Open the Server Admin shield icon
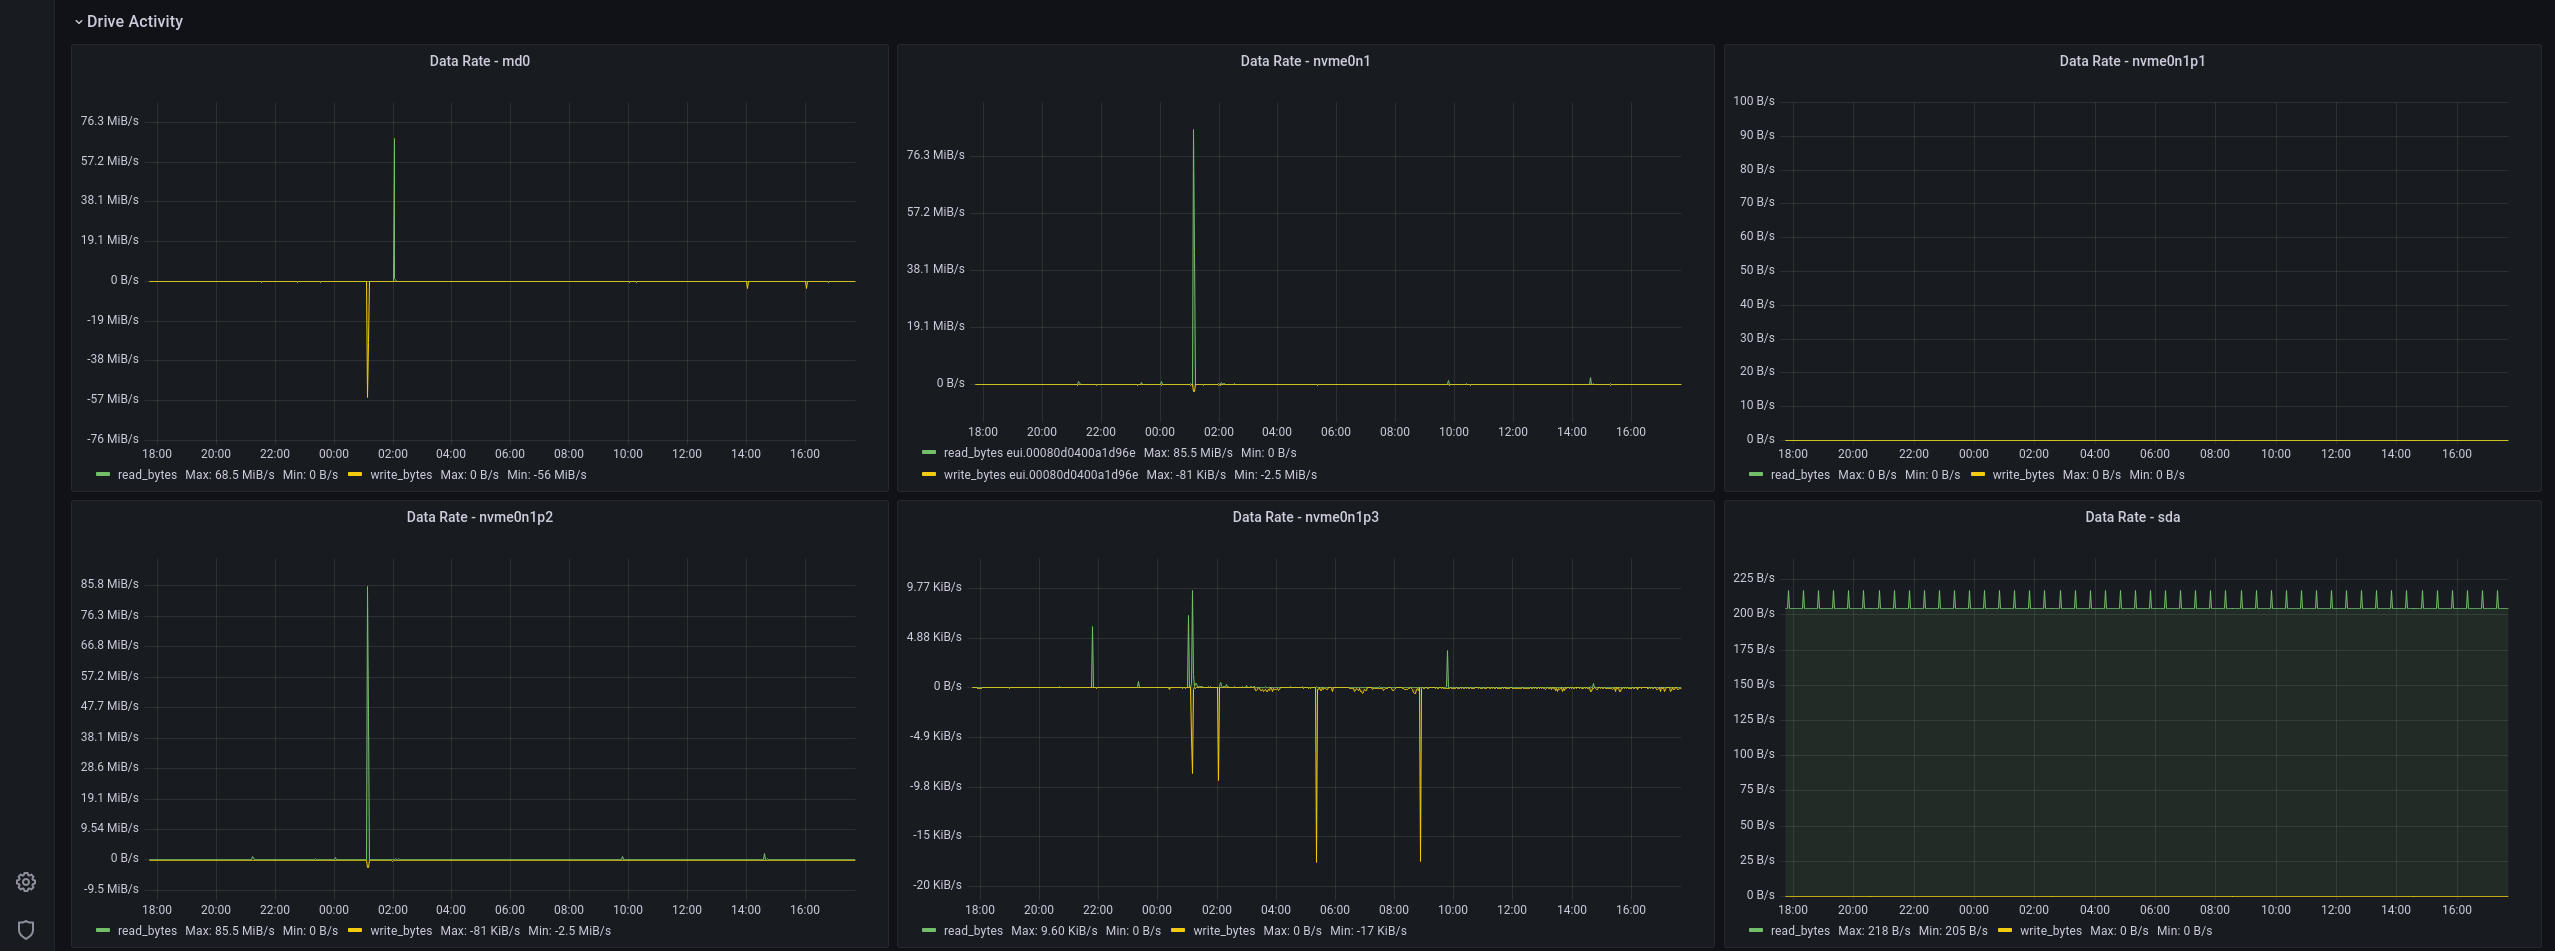Image resolution: width=2555 pixels, height=951 pixels. [26, 930]
